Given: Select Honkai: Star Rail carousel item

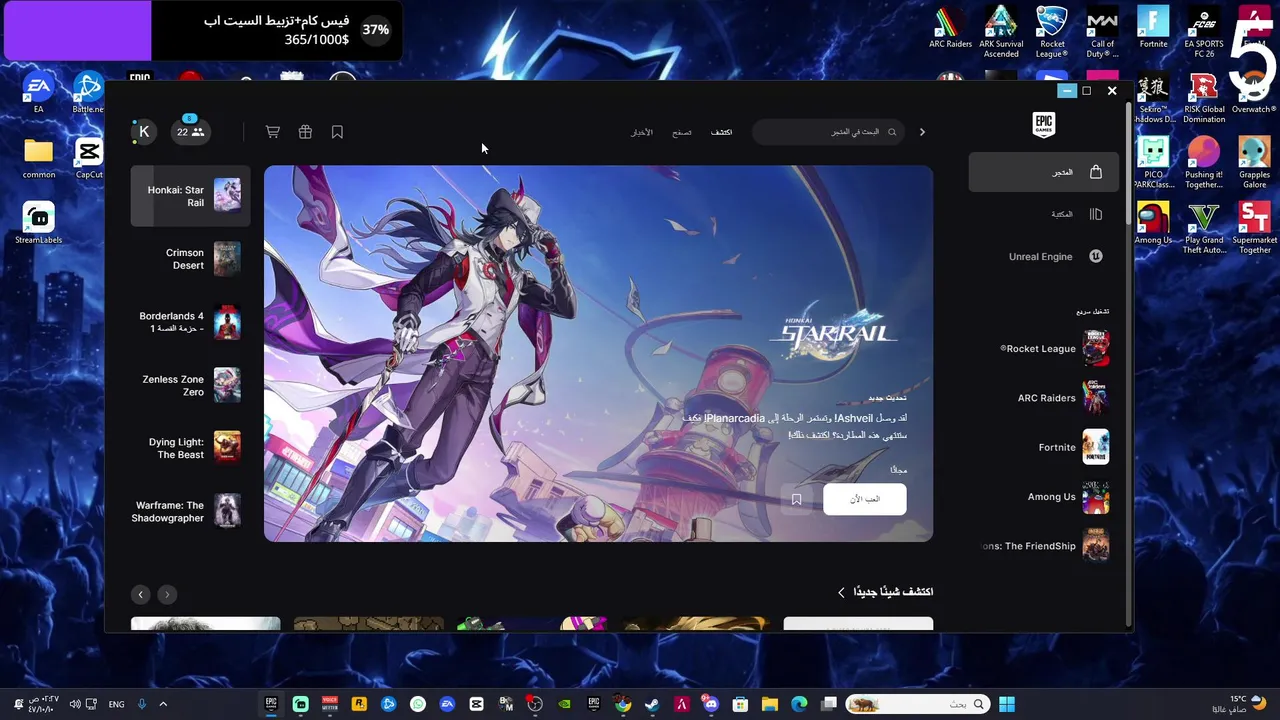Looking at the screenshot, I should 190,196.
